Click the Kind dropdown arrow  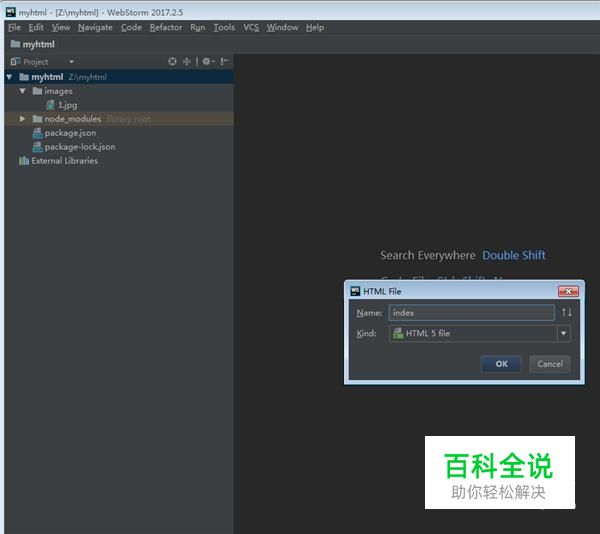(564, 333)
